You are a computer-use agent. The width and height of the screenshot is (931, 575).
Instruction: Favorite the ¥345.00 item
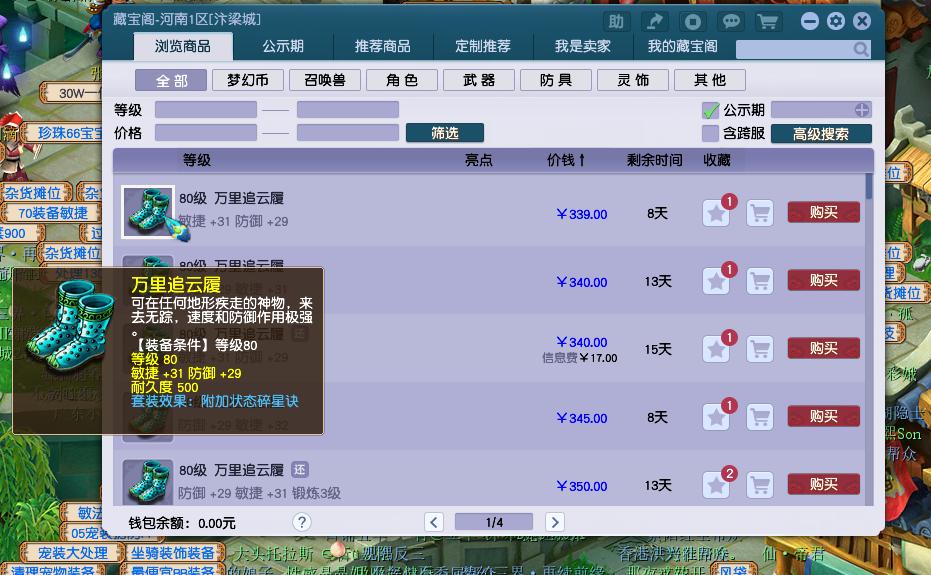(x=716, y=417)
